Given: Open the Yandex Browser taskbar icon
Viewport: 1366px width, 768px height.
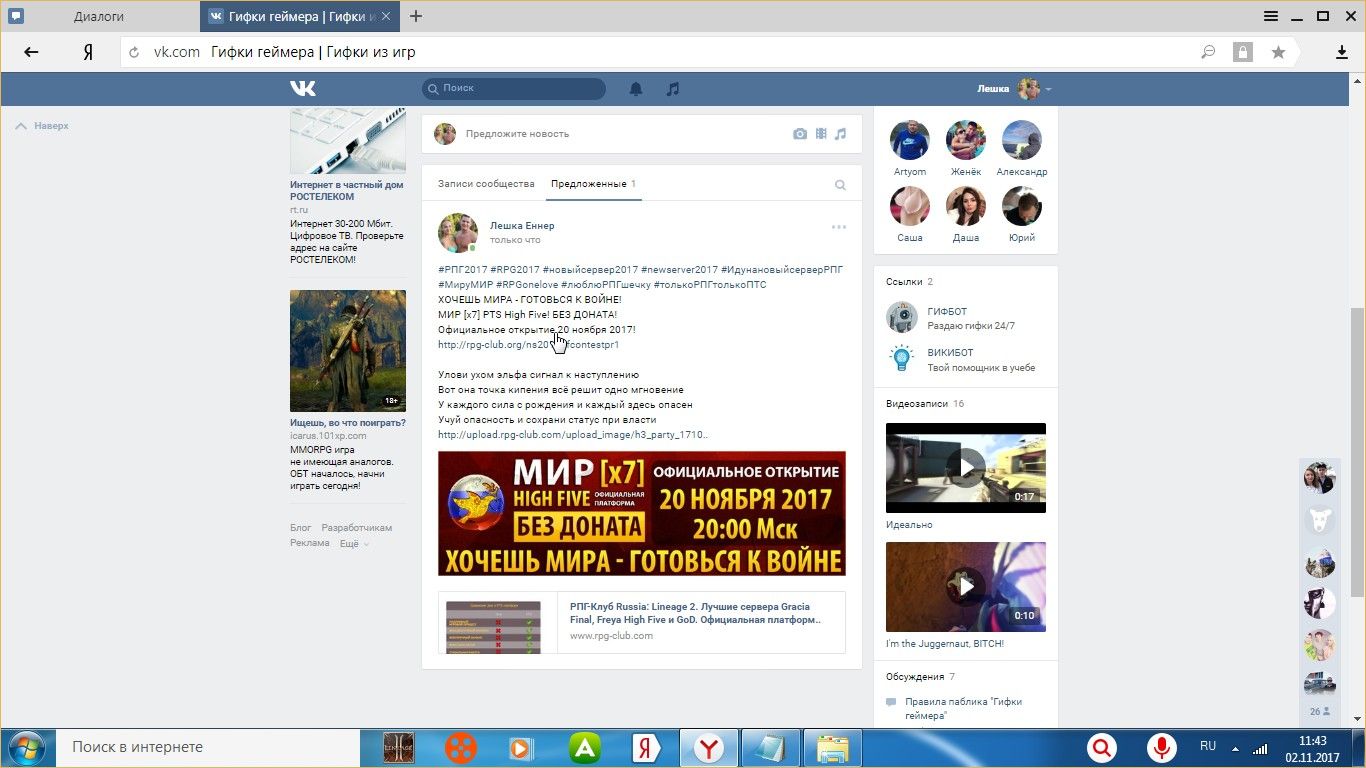Looking at the screenshot, I should (x=710, y=747).
